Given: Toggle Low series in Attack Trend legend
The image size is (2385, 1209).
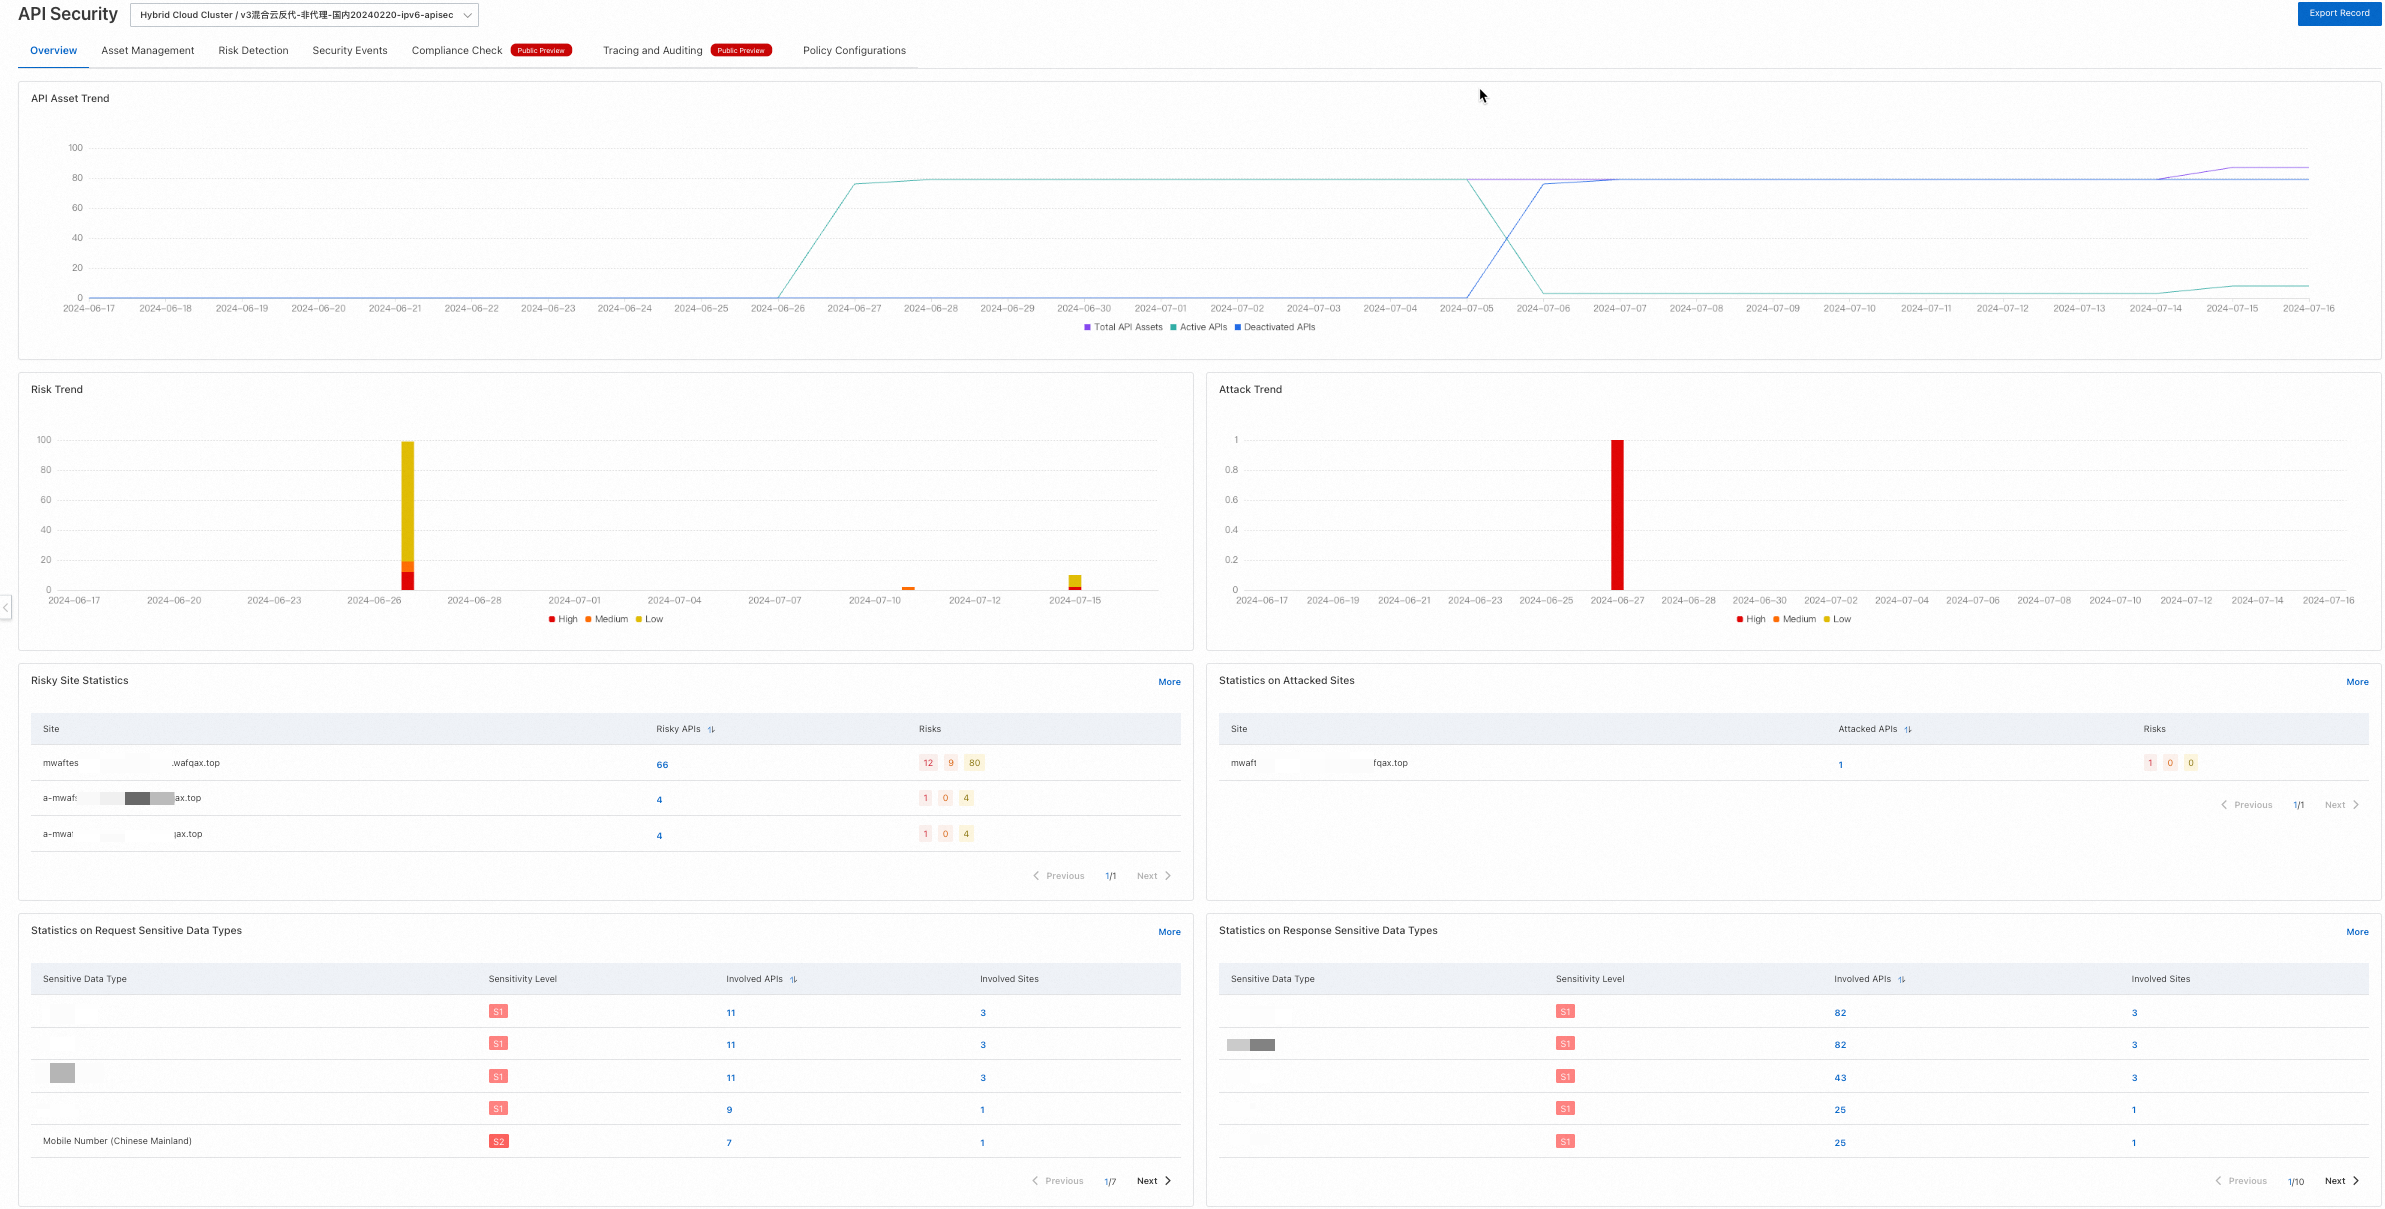Looking at the screenshot, I should click(1837, 619).
